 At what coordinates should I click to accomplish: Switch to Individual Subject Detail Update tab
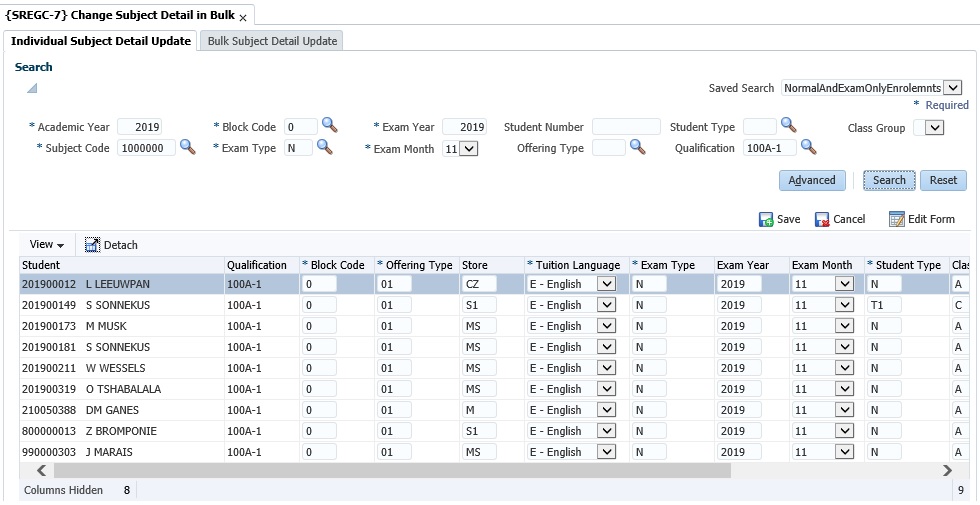101,41
